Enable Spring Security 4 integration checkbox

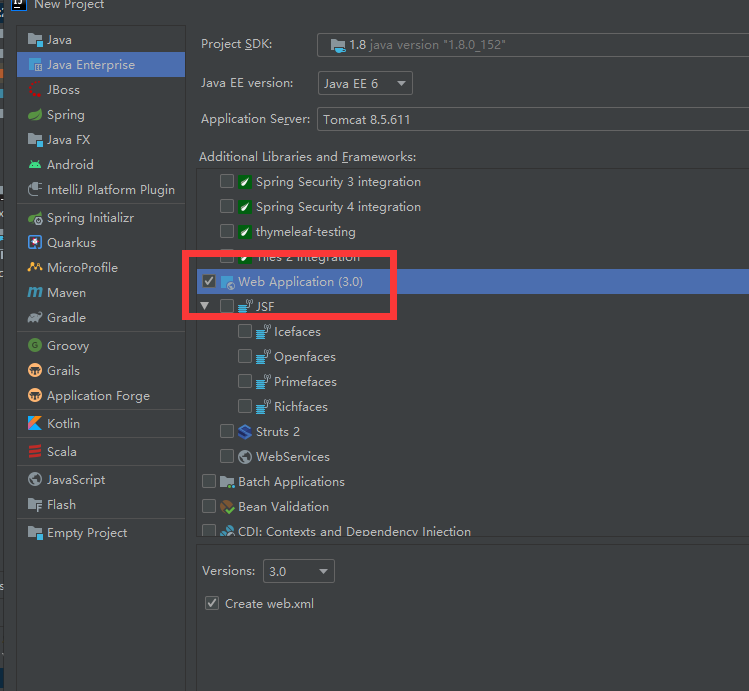pyautogui.click(x=227, y=206)
